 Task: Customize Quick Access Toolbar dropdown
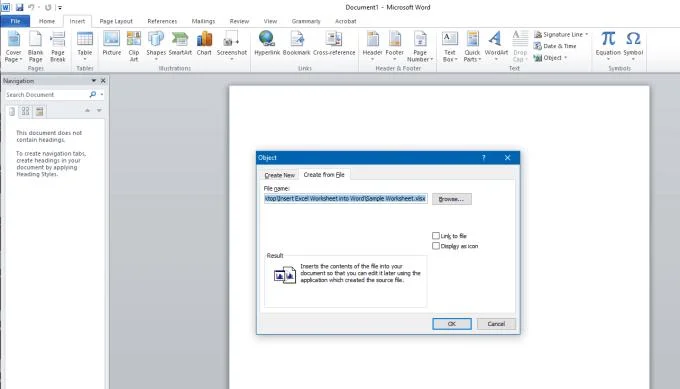[x=60, y=7]
